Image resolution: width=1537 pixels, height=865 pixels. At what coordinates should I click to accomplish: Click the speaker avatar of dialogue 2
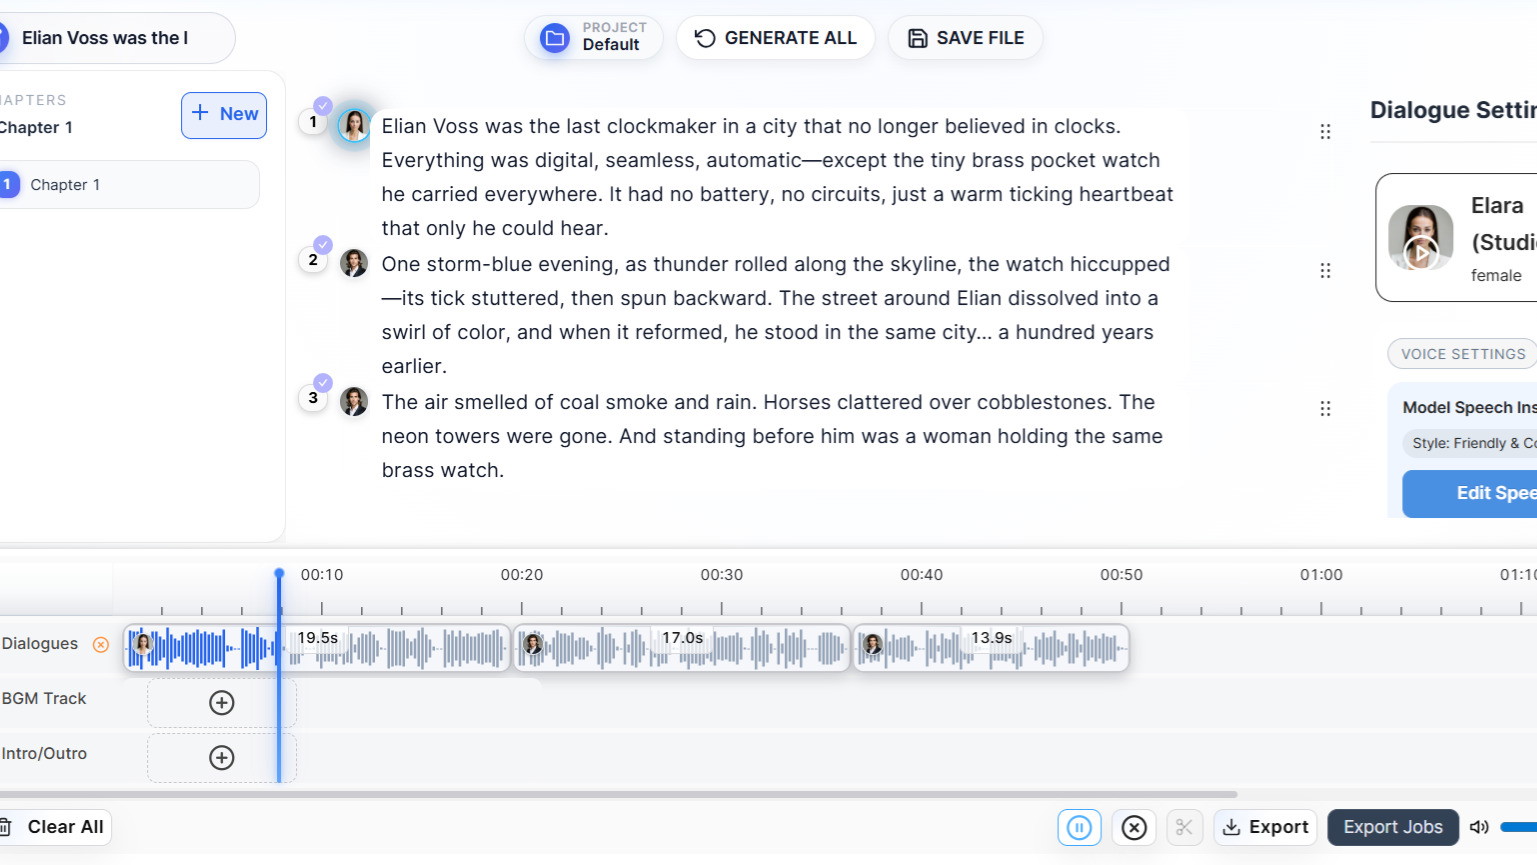point(354,263)
